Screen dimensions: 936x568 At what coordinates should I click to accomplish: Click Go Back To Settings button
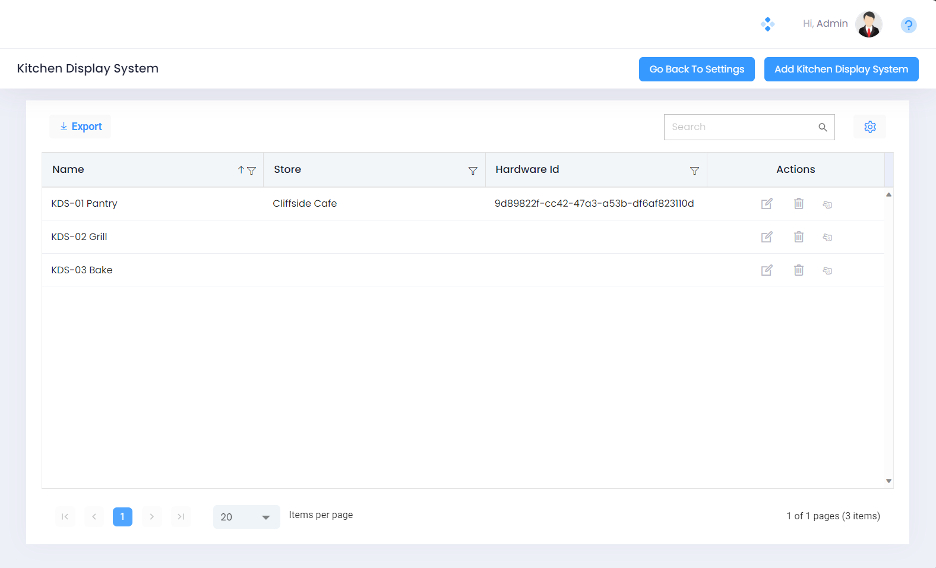coord(696,69)
